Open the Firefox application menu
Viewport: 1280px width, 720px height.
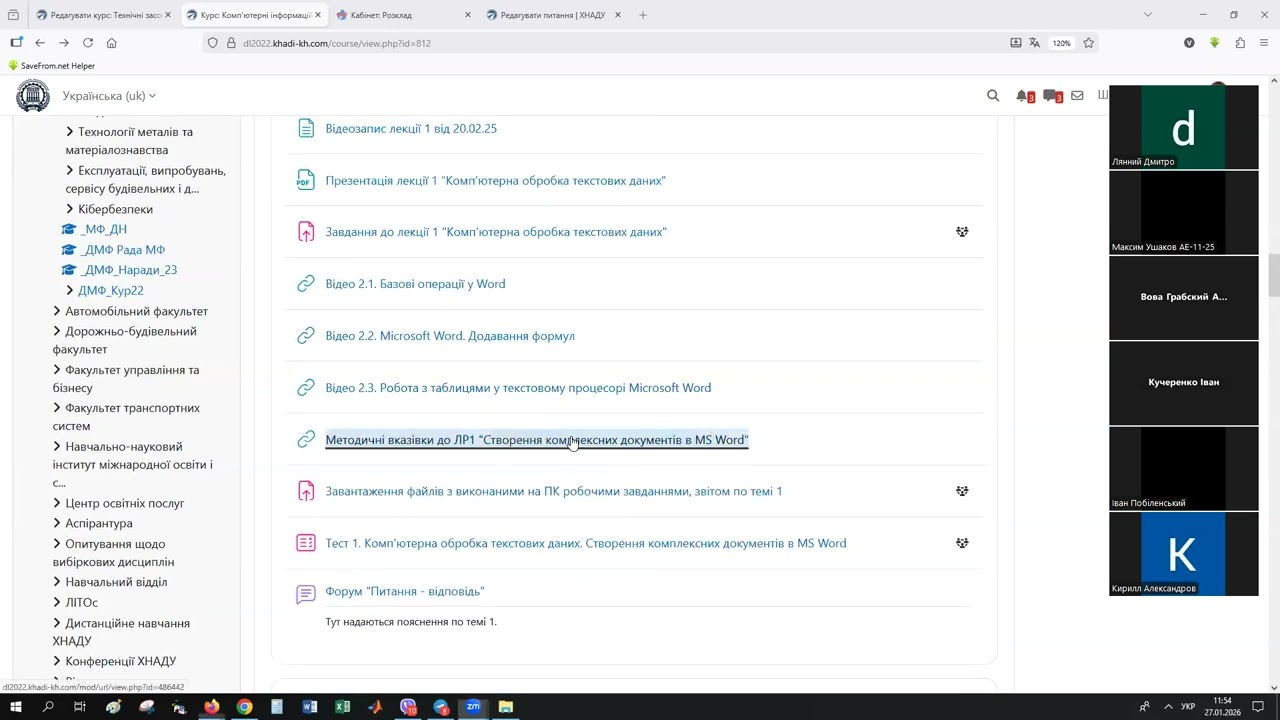pyautogui.click(x=1264, y=43)
